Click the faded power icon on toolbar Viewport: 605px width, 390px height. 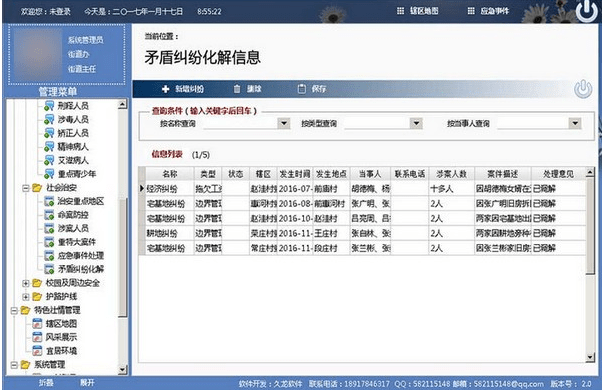click(583, 89)
